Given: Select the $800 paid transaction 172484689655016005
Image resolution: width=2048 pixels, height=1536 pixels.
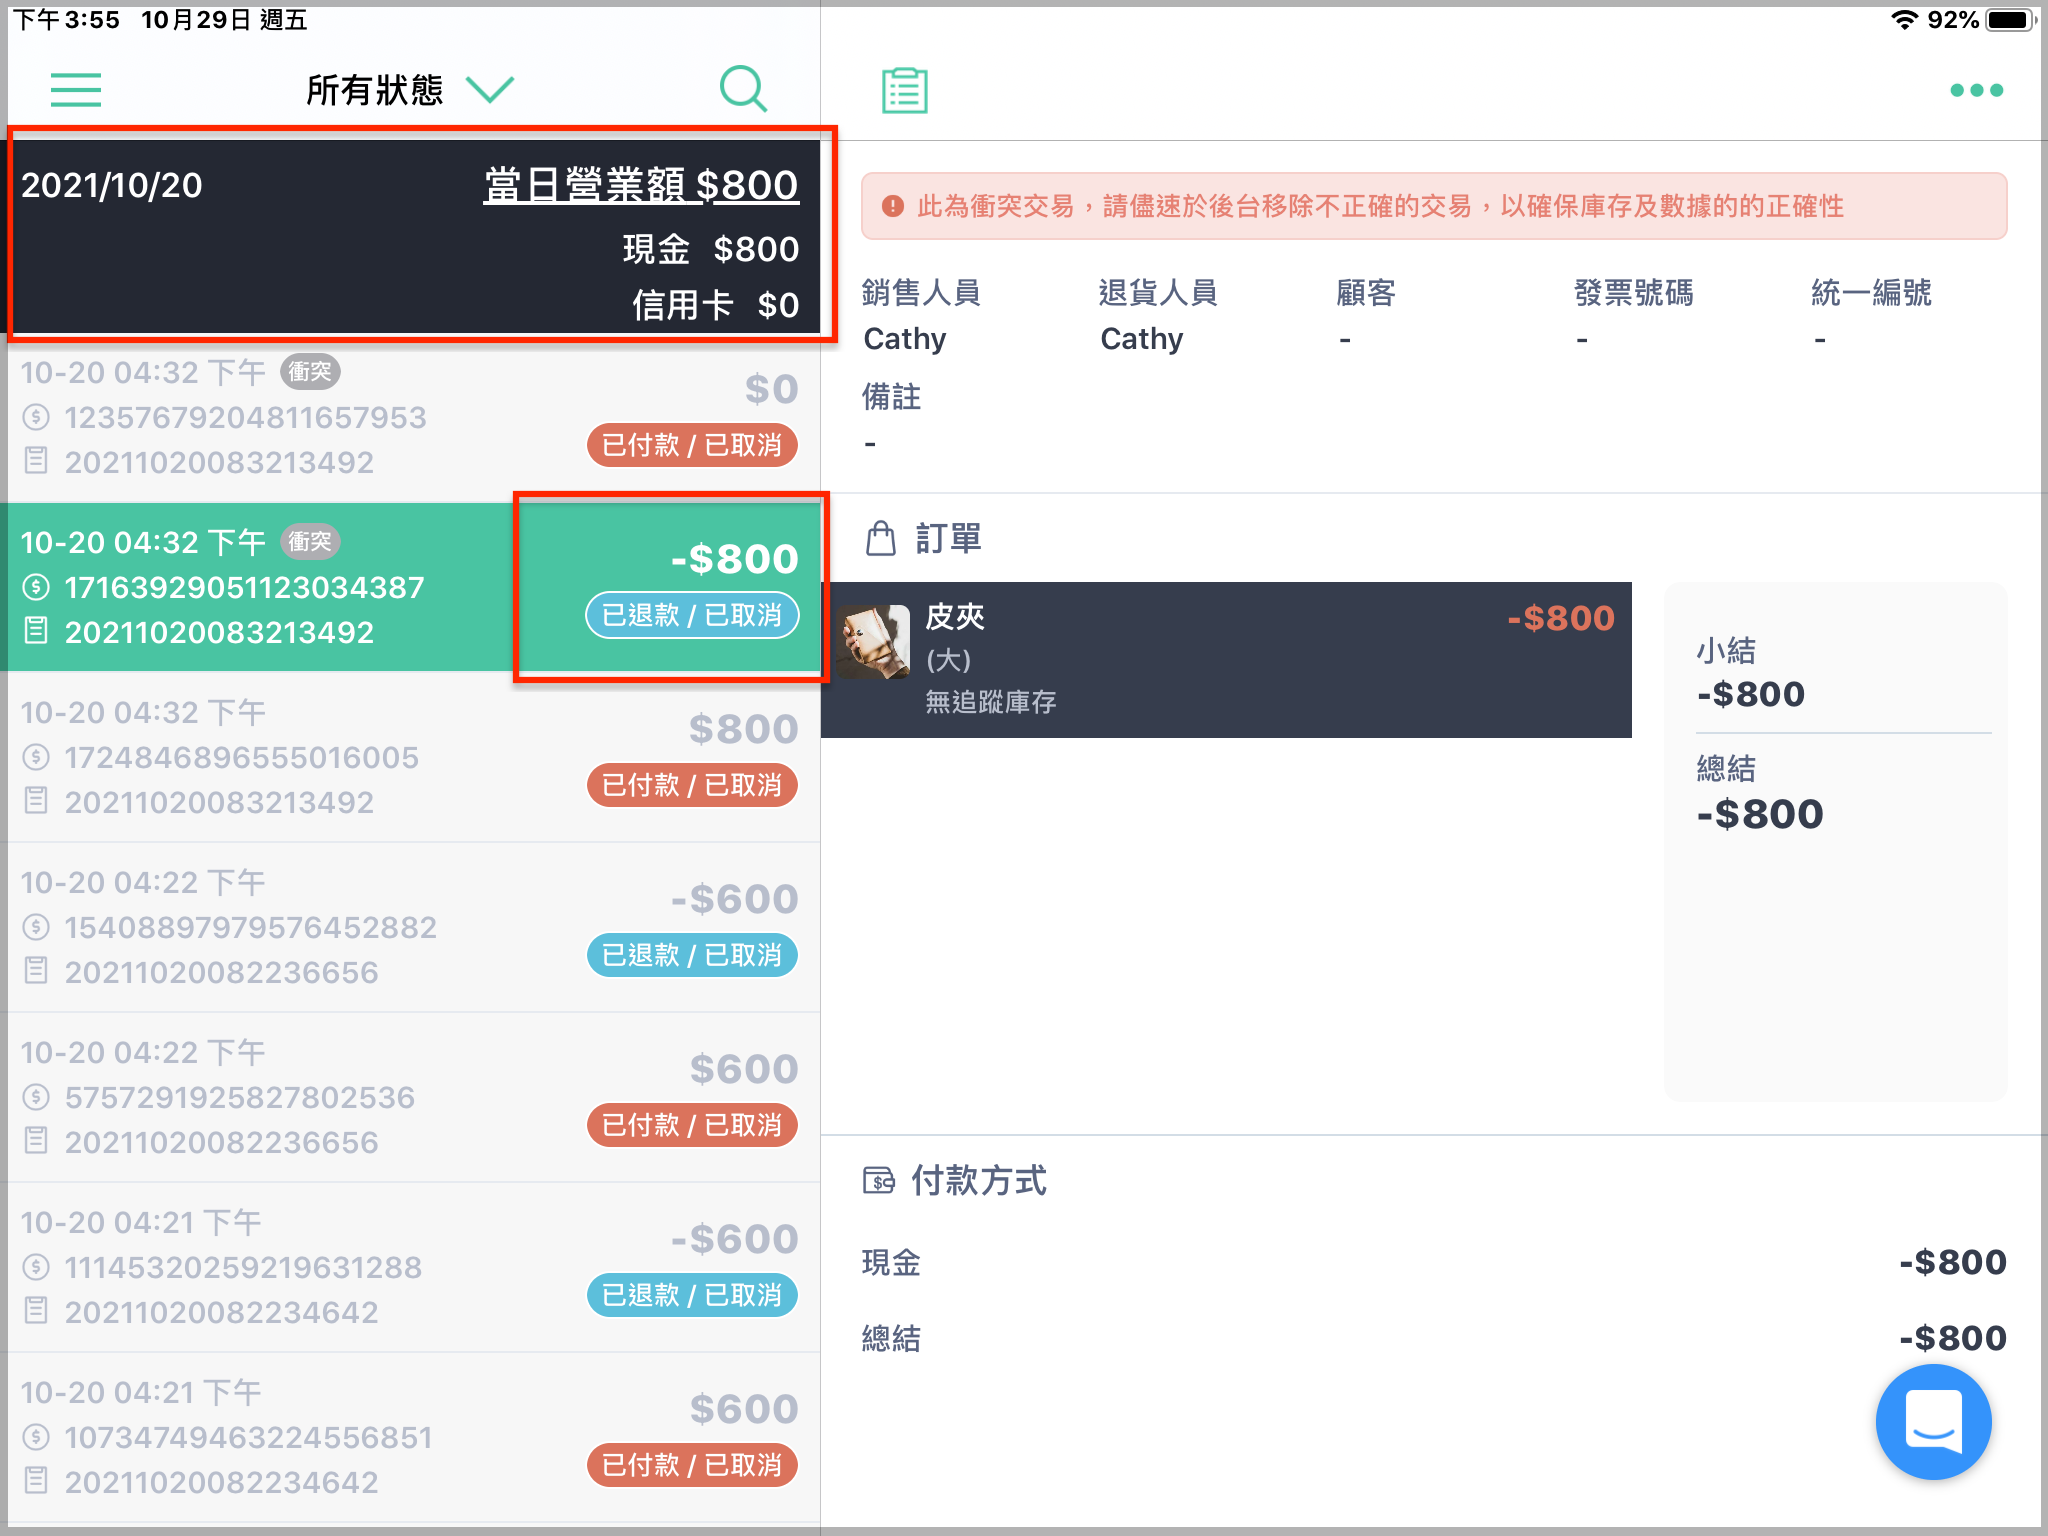Looking at the screenshot, I should [410, 757].
